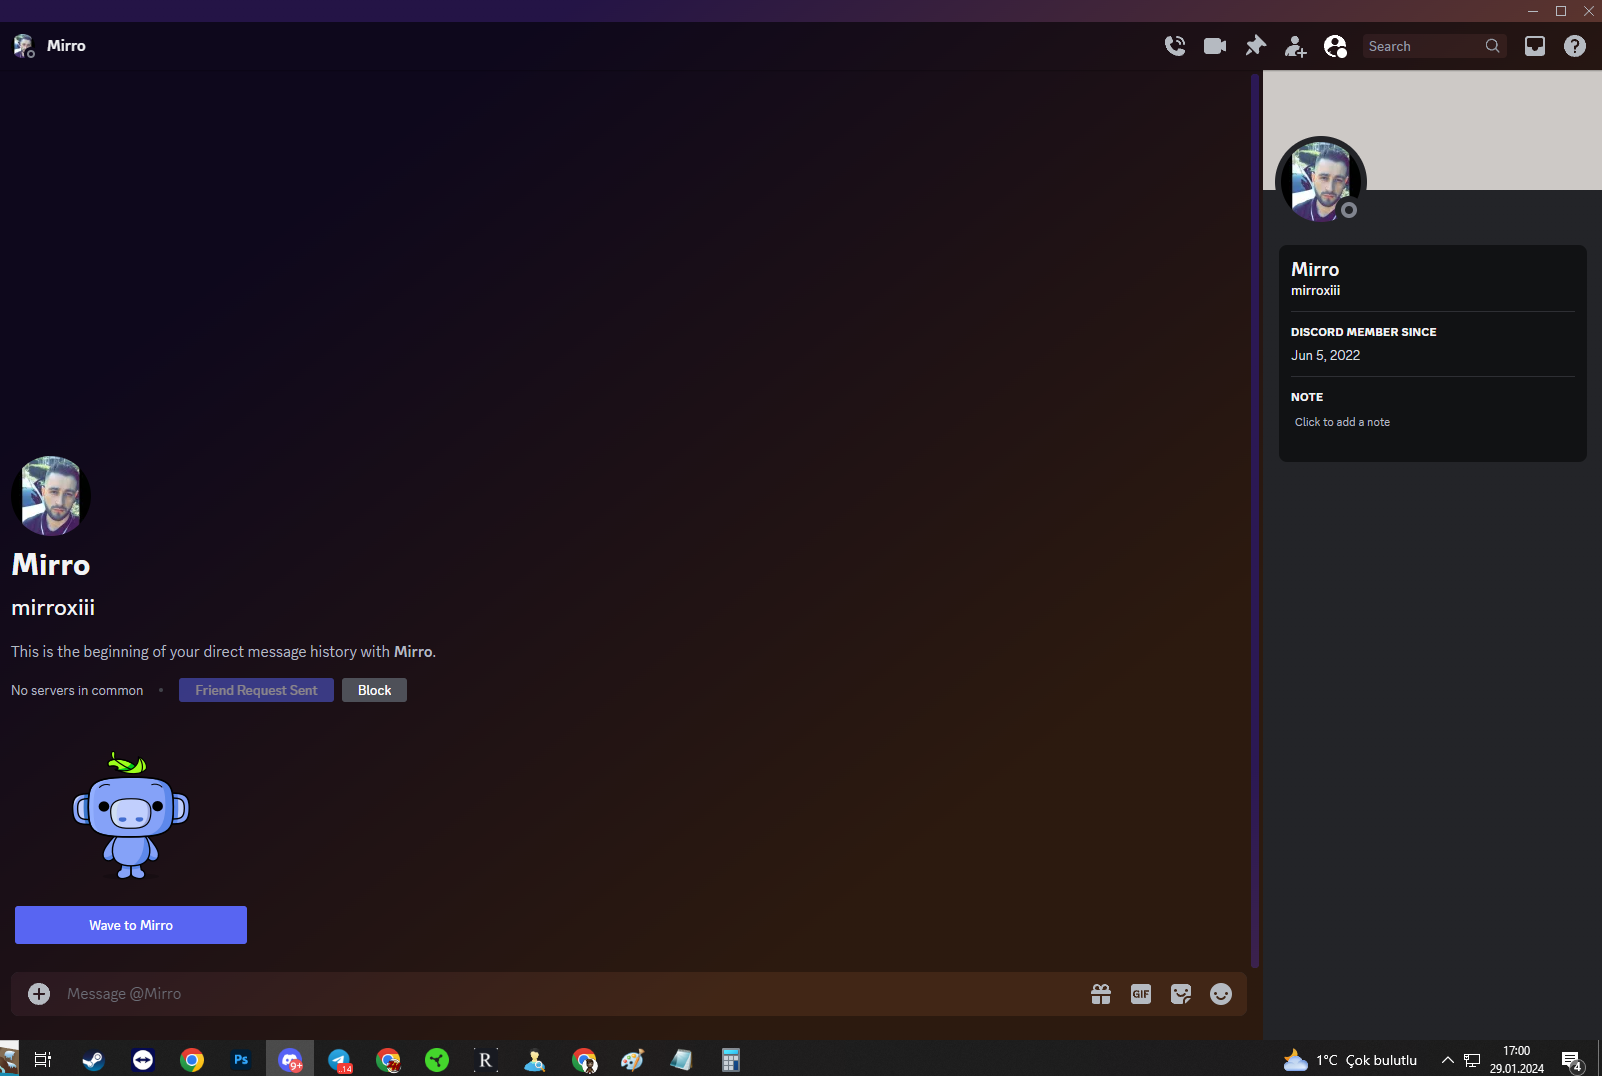Screen dimensions: 1602x1076
Task: Click the chat scrollbar
Action: coord(1255,520)
